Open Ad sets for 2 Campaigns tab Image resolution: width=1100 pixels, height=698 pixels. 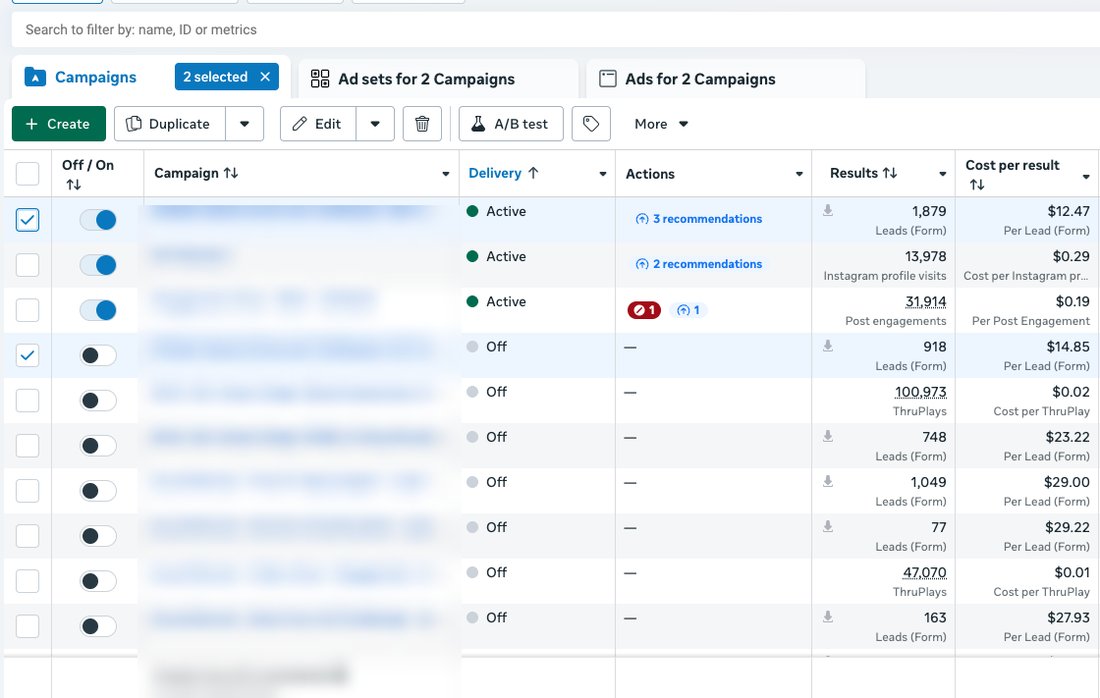(438, 79)
